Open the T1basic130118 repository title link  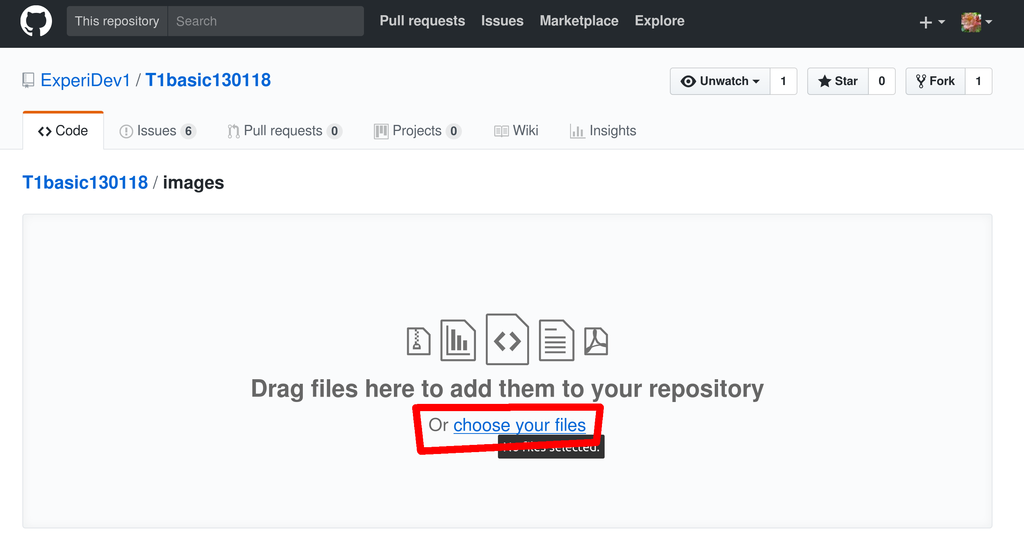coord(208,80)
